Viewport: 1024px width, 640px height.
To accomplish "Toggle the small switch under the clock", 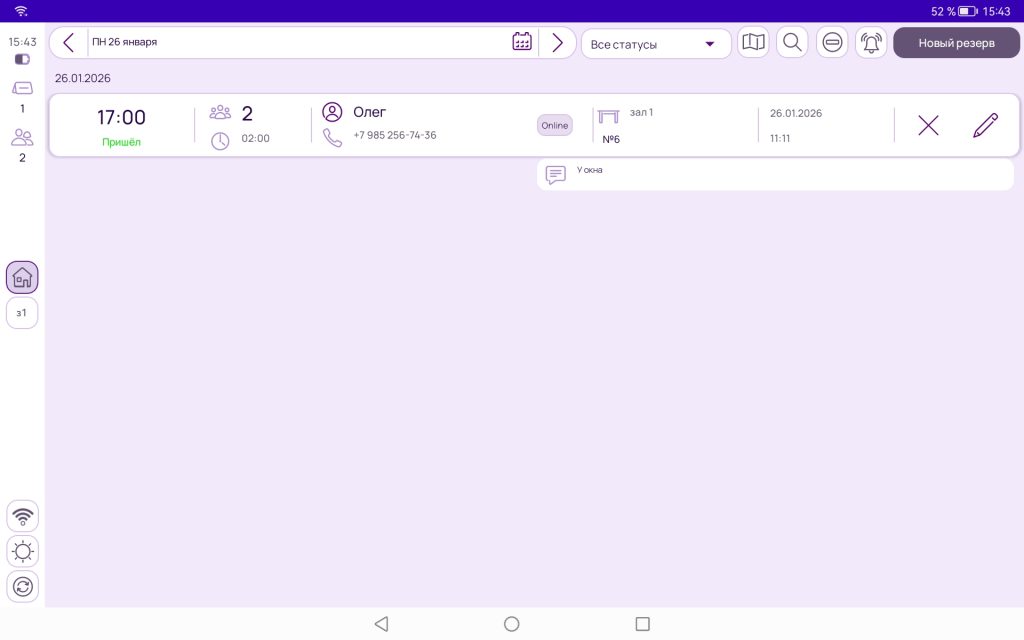I will tap(22, 60).
